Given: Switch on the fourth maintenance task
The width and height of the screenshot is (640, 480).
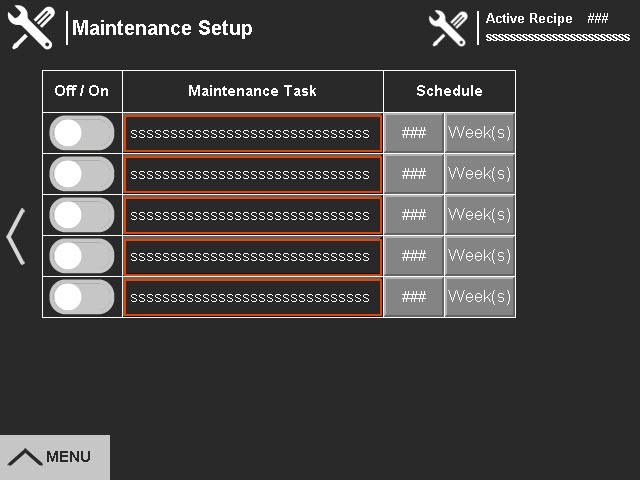Looking at the screenshot, I should (x=82, y=256).
